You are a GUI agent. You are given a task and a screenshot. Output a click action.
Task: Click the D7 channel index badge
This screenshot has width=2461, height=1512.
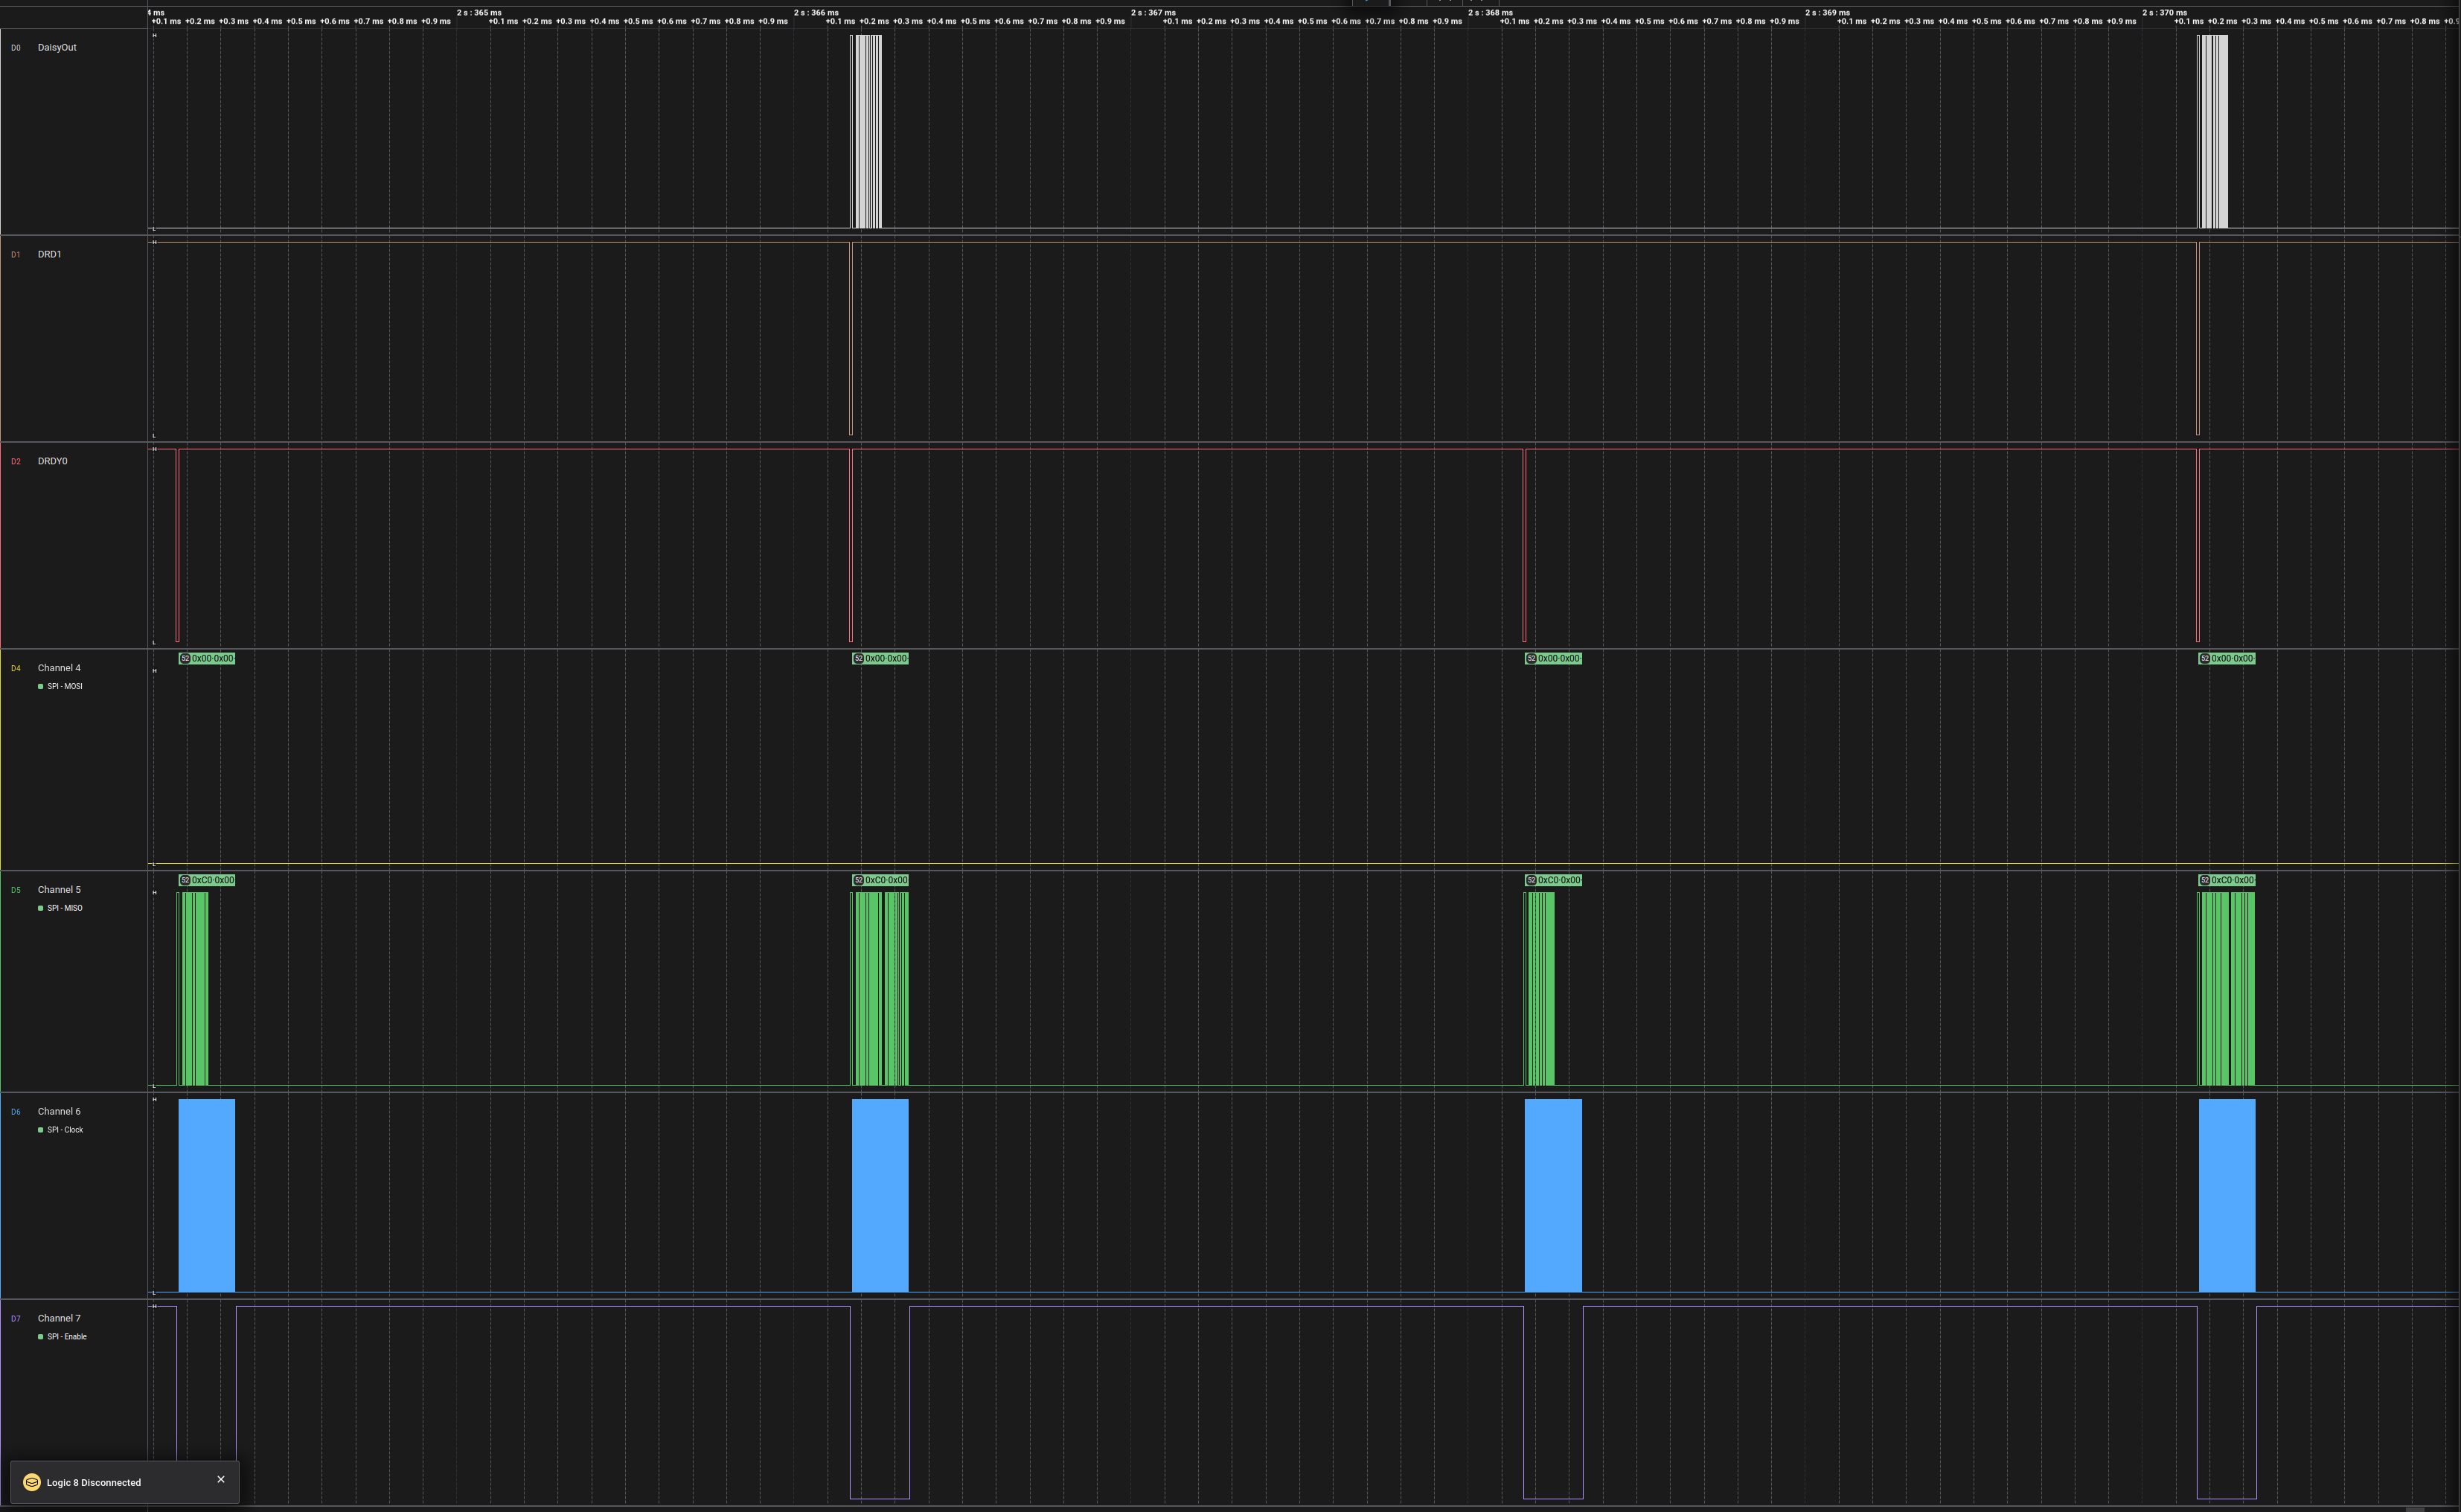tap(15, 1319)
